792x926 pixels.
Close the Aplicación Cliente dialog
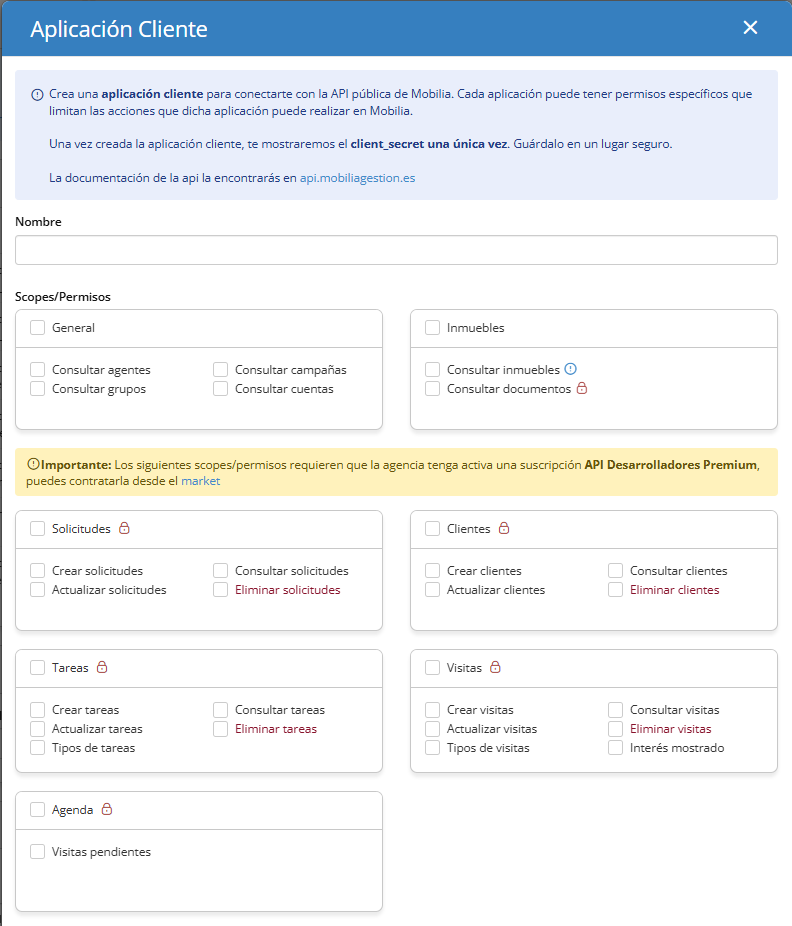click(750, 28)
